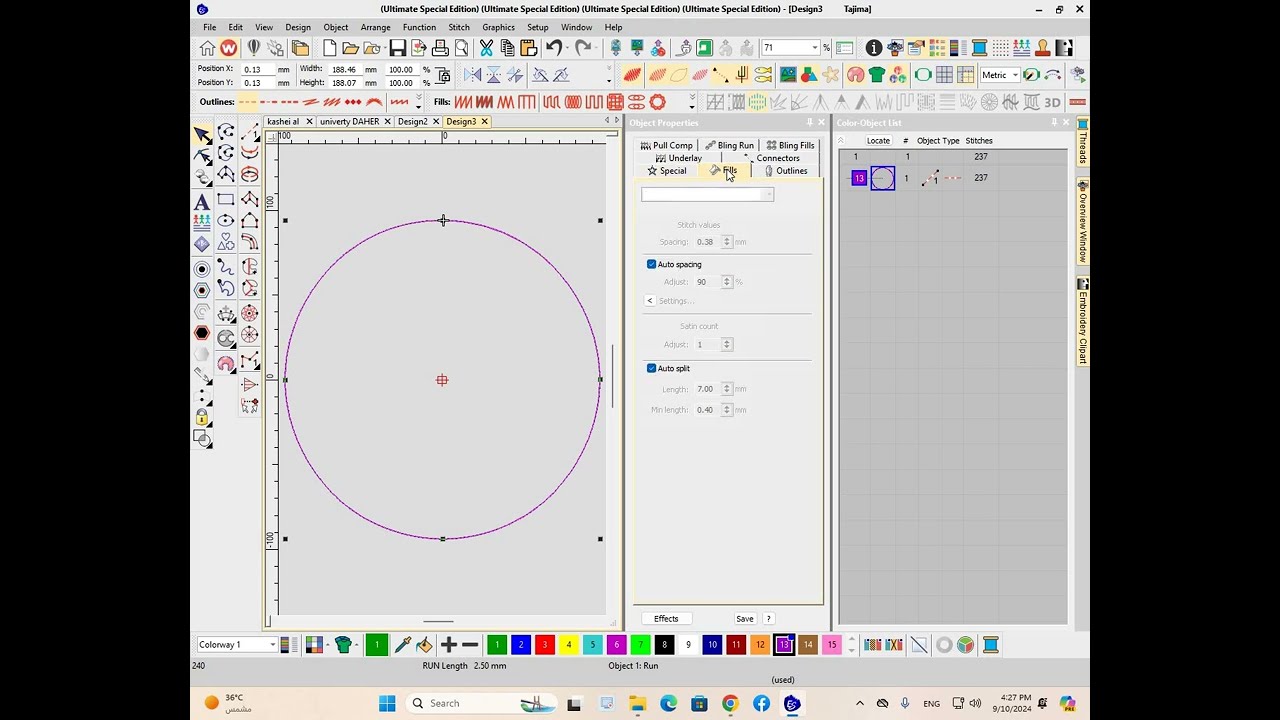Select color swatch 10 dark blue in palette
Screen dimensions: 1280x720
712,645
